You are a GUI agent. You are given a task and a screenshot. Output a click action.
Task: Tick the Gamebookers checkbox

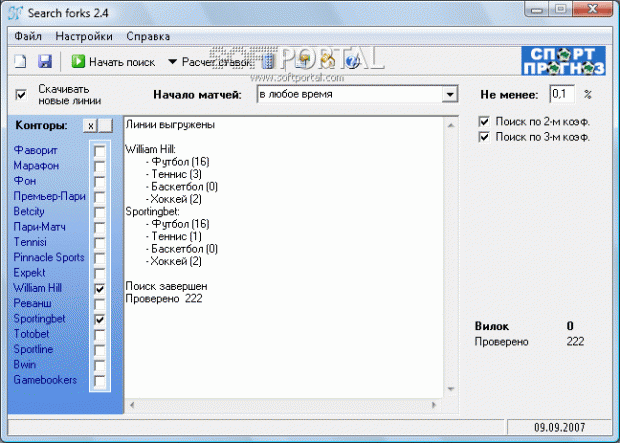point(100,381)
